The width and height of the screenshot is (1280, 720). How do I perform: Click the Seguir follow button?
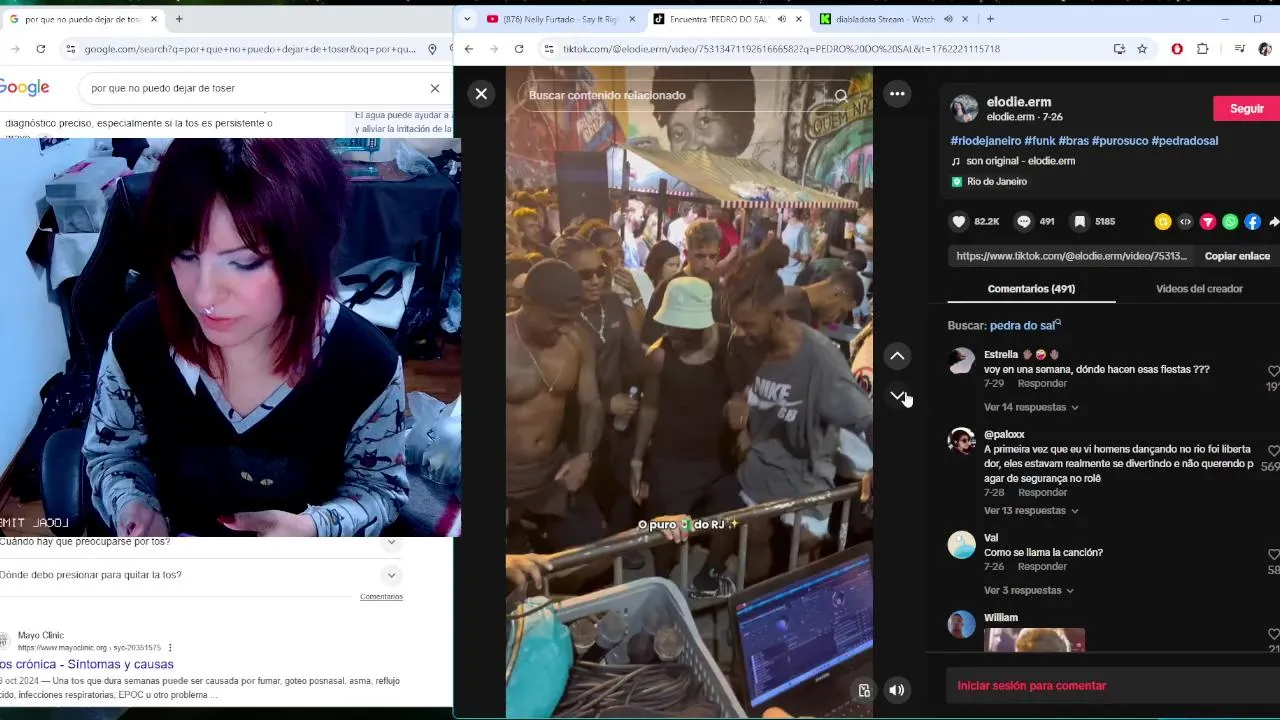[x=1246, y=108]
